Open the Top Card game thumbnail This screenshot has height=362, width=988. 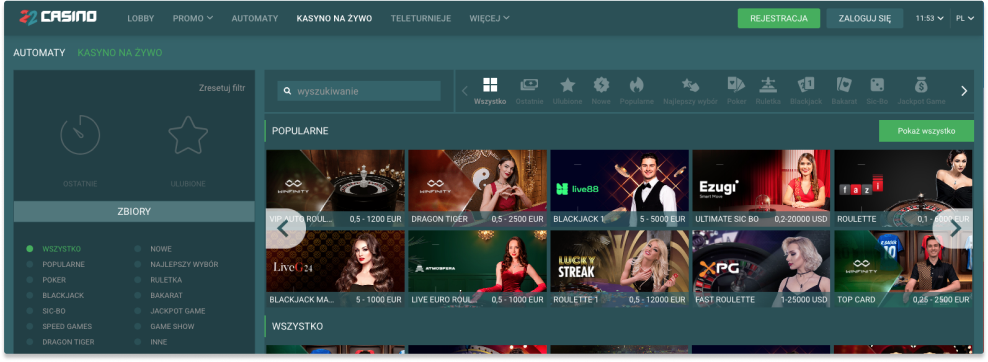pos(904,269)
